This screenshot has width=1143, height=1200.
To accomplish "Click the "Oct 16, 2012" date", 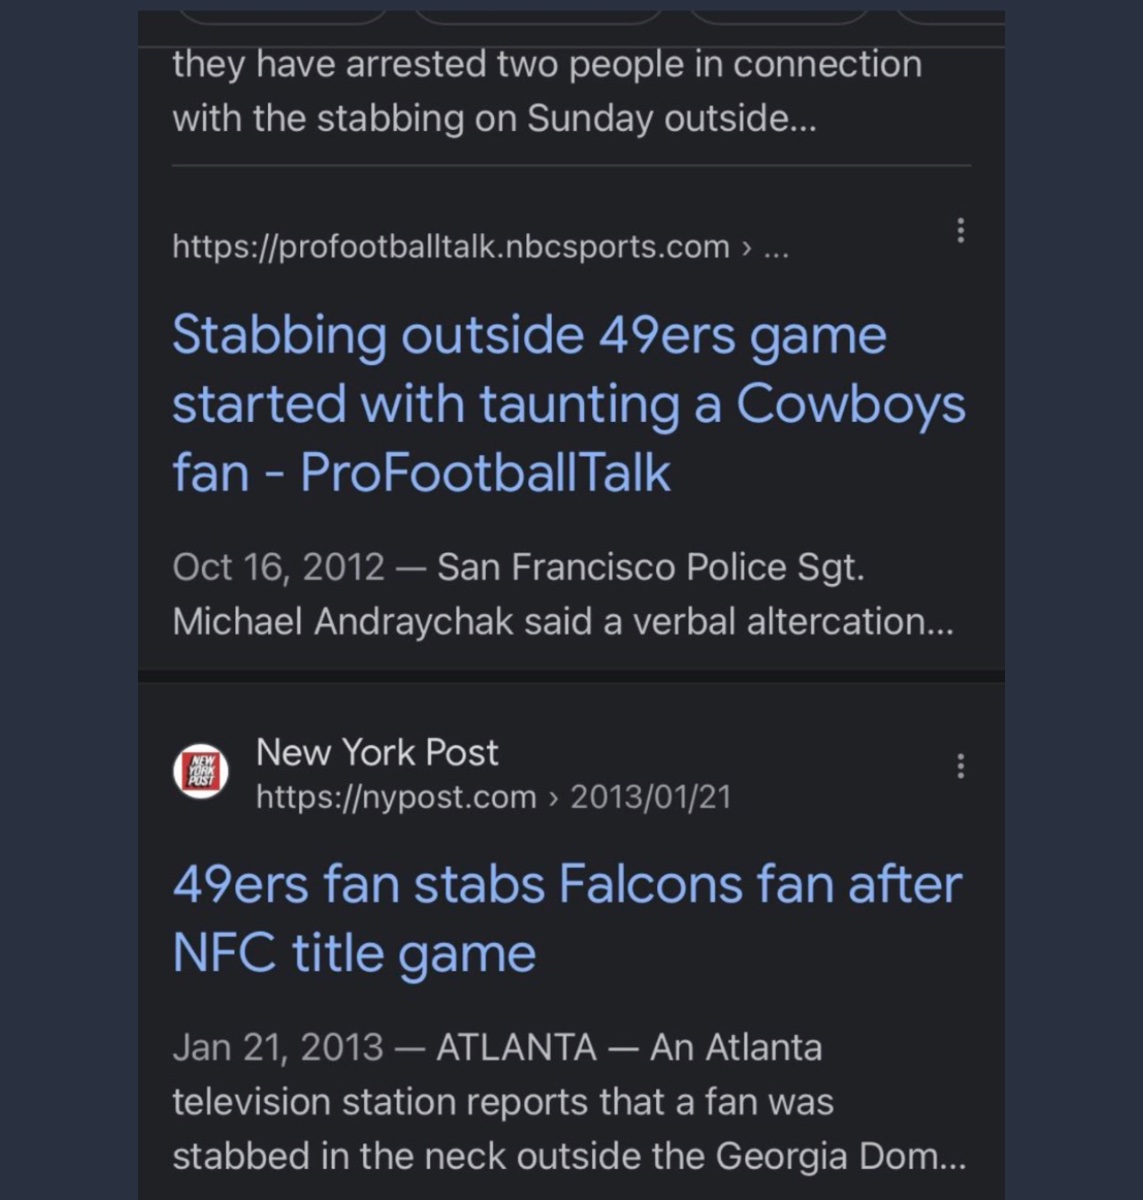I will (x=278, y=567).
